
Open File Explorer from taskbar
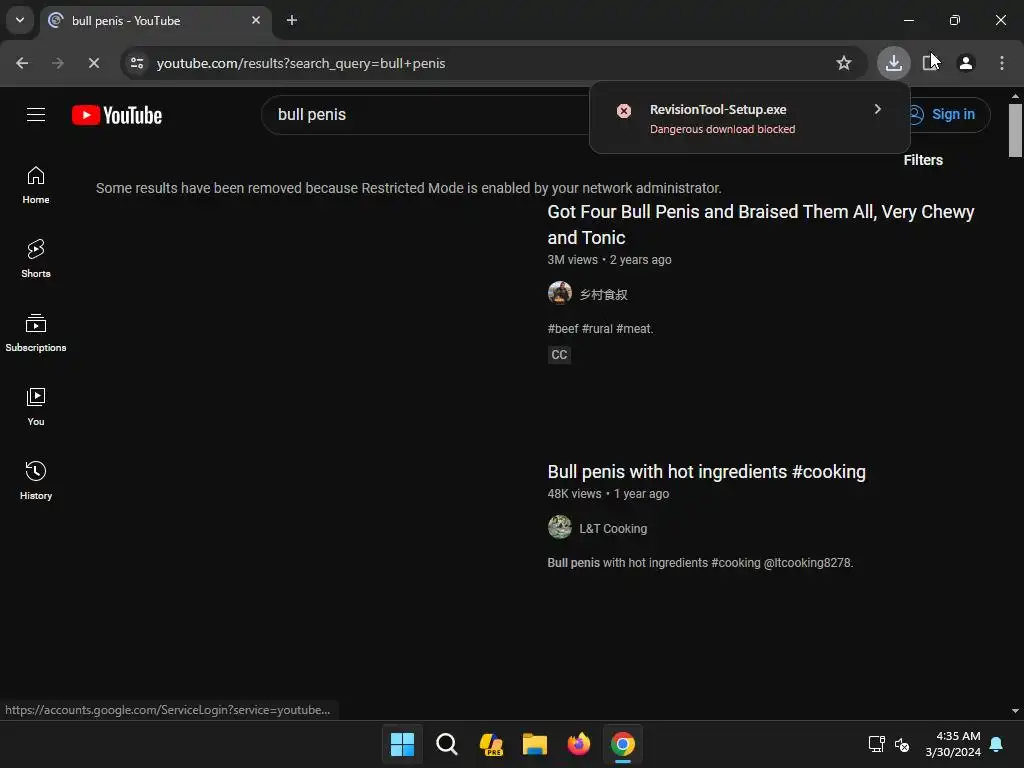coord(534,744)
